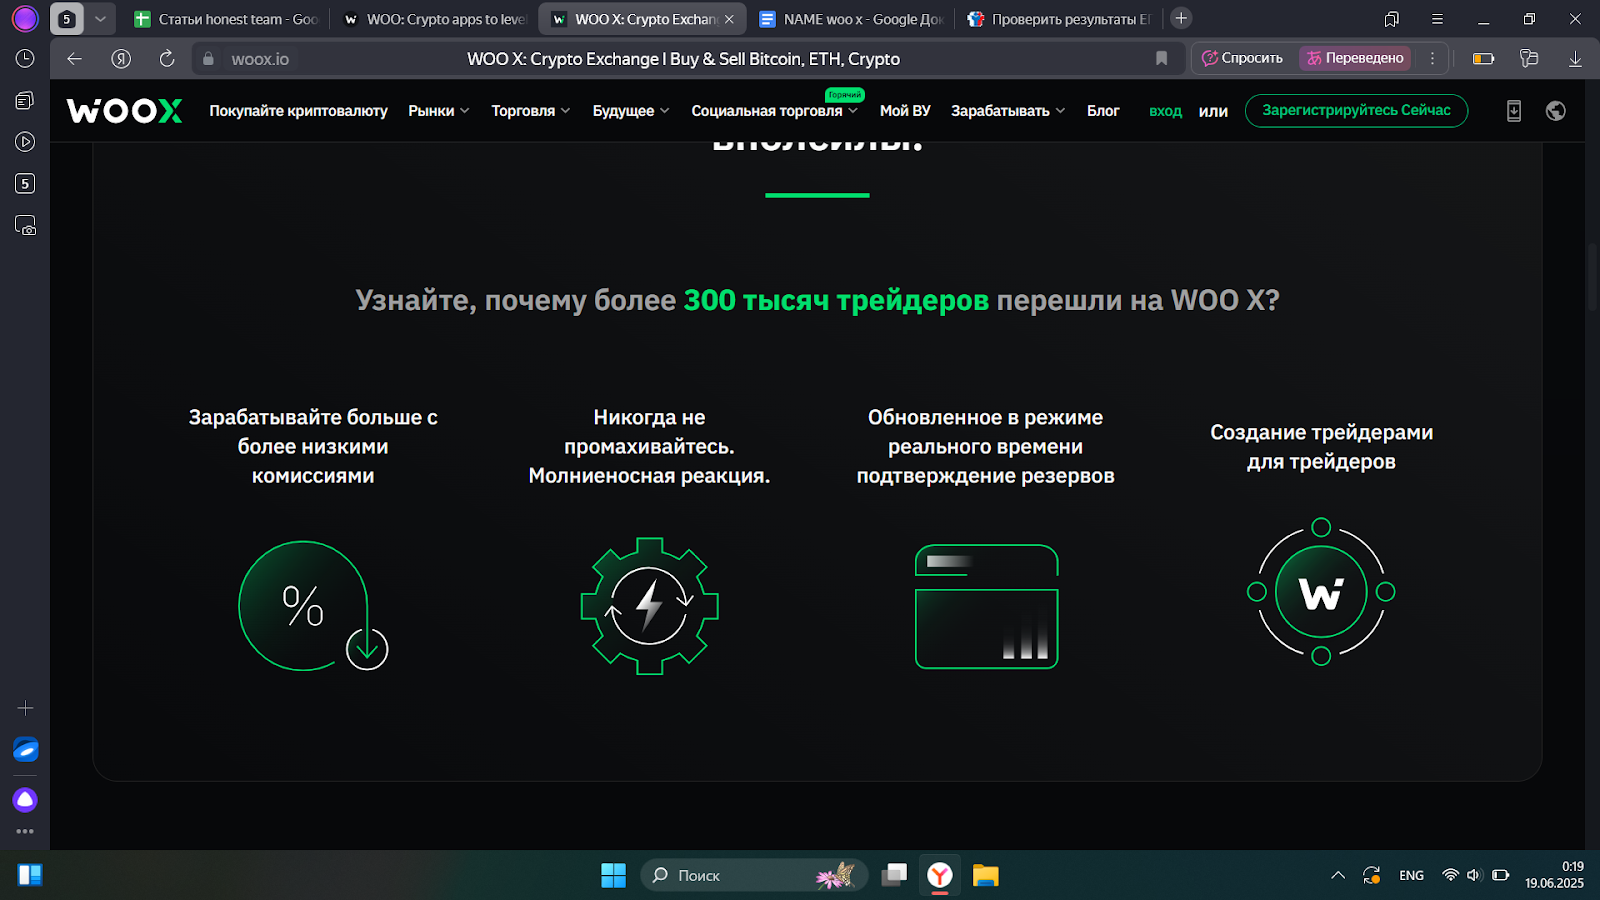Image resolution: width=1600 pixels, height=900 pixels.
Task: Open Yandex Browser from taskbar
Action: point(940,875)
